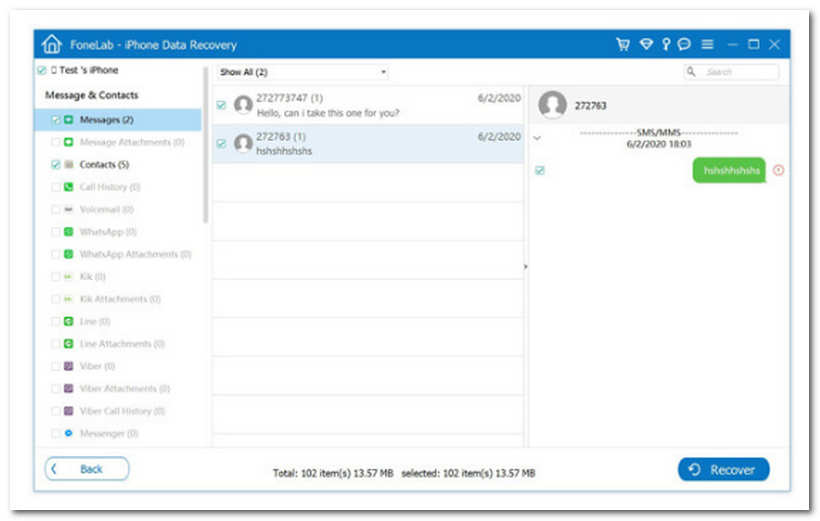Click the Line Attachments icon
Image resolution: width=820 pixels, height=521 pixels.
tap(69, 344)
